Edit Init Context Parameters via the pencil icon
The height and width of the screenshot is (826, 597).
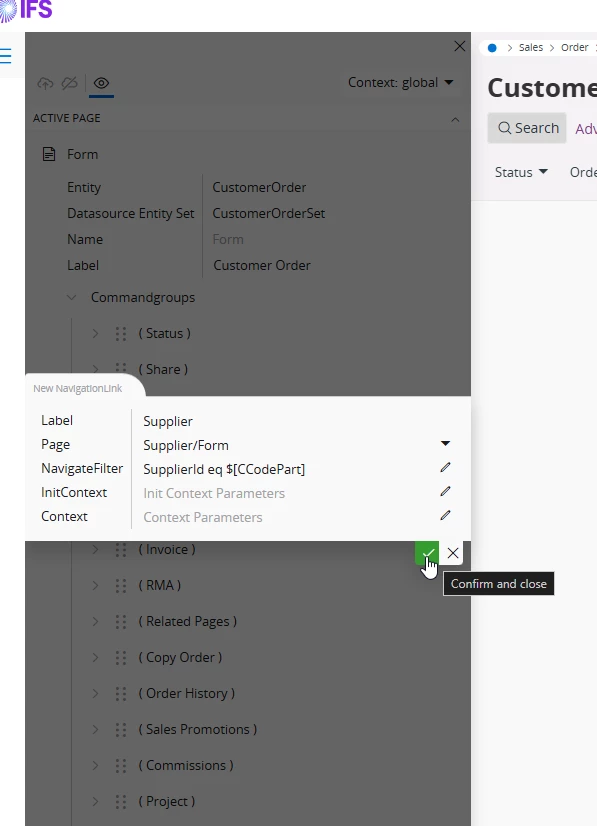445,491
